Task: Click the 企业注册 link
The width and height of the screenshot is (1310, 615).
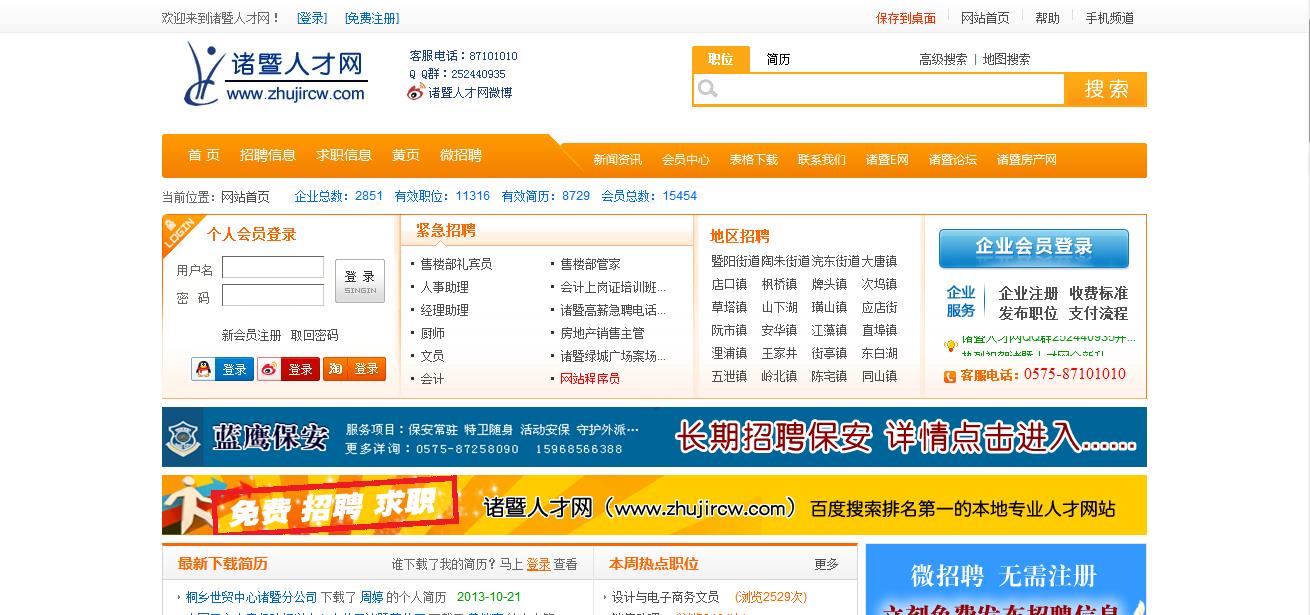Action: 1028,293
